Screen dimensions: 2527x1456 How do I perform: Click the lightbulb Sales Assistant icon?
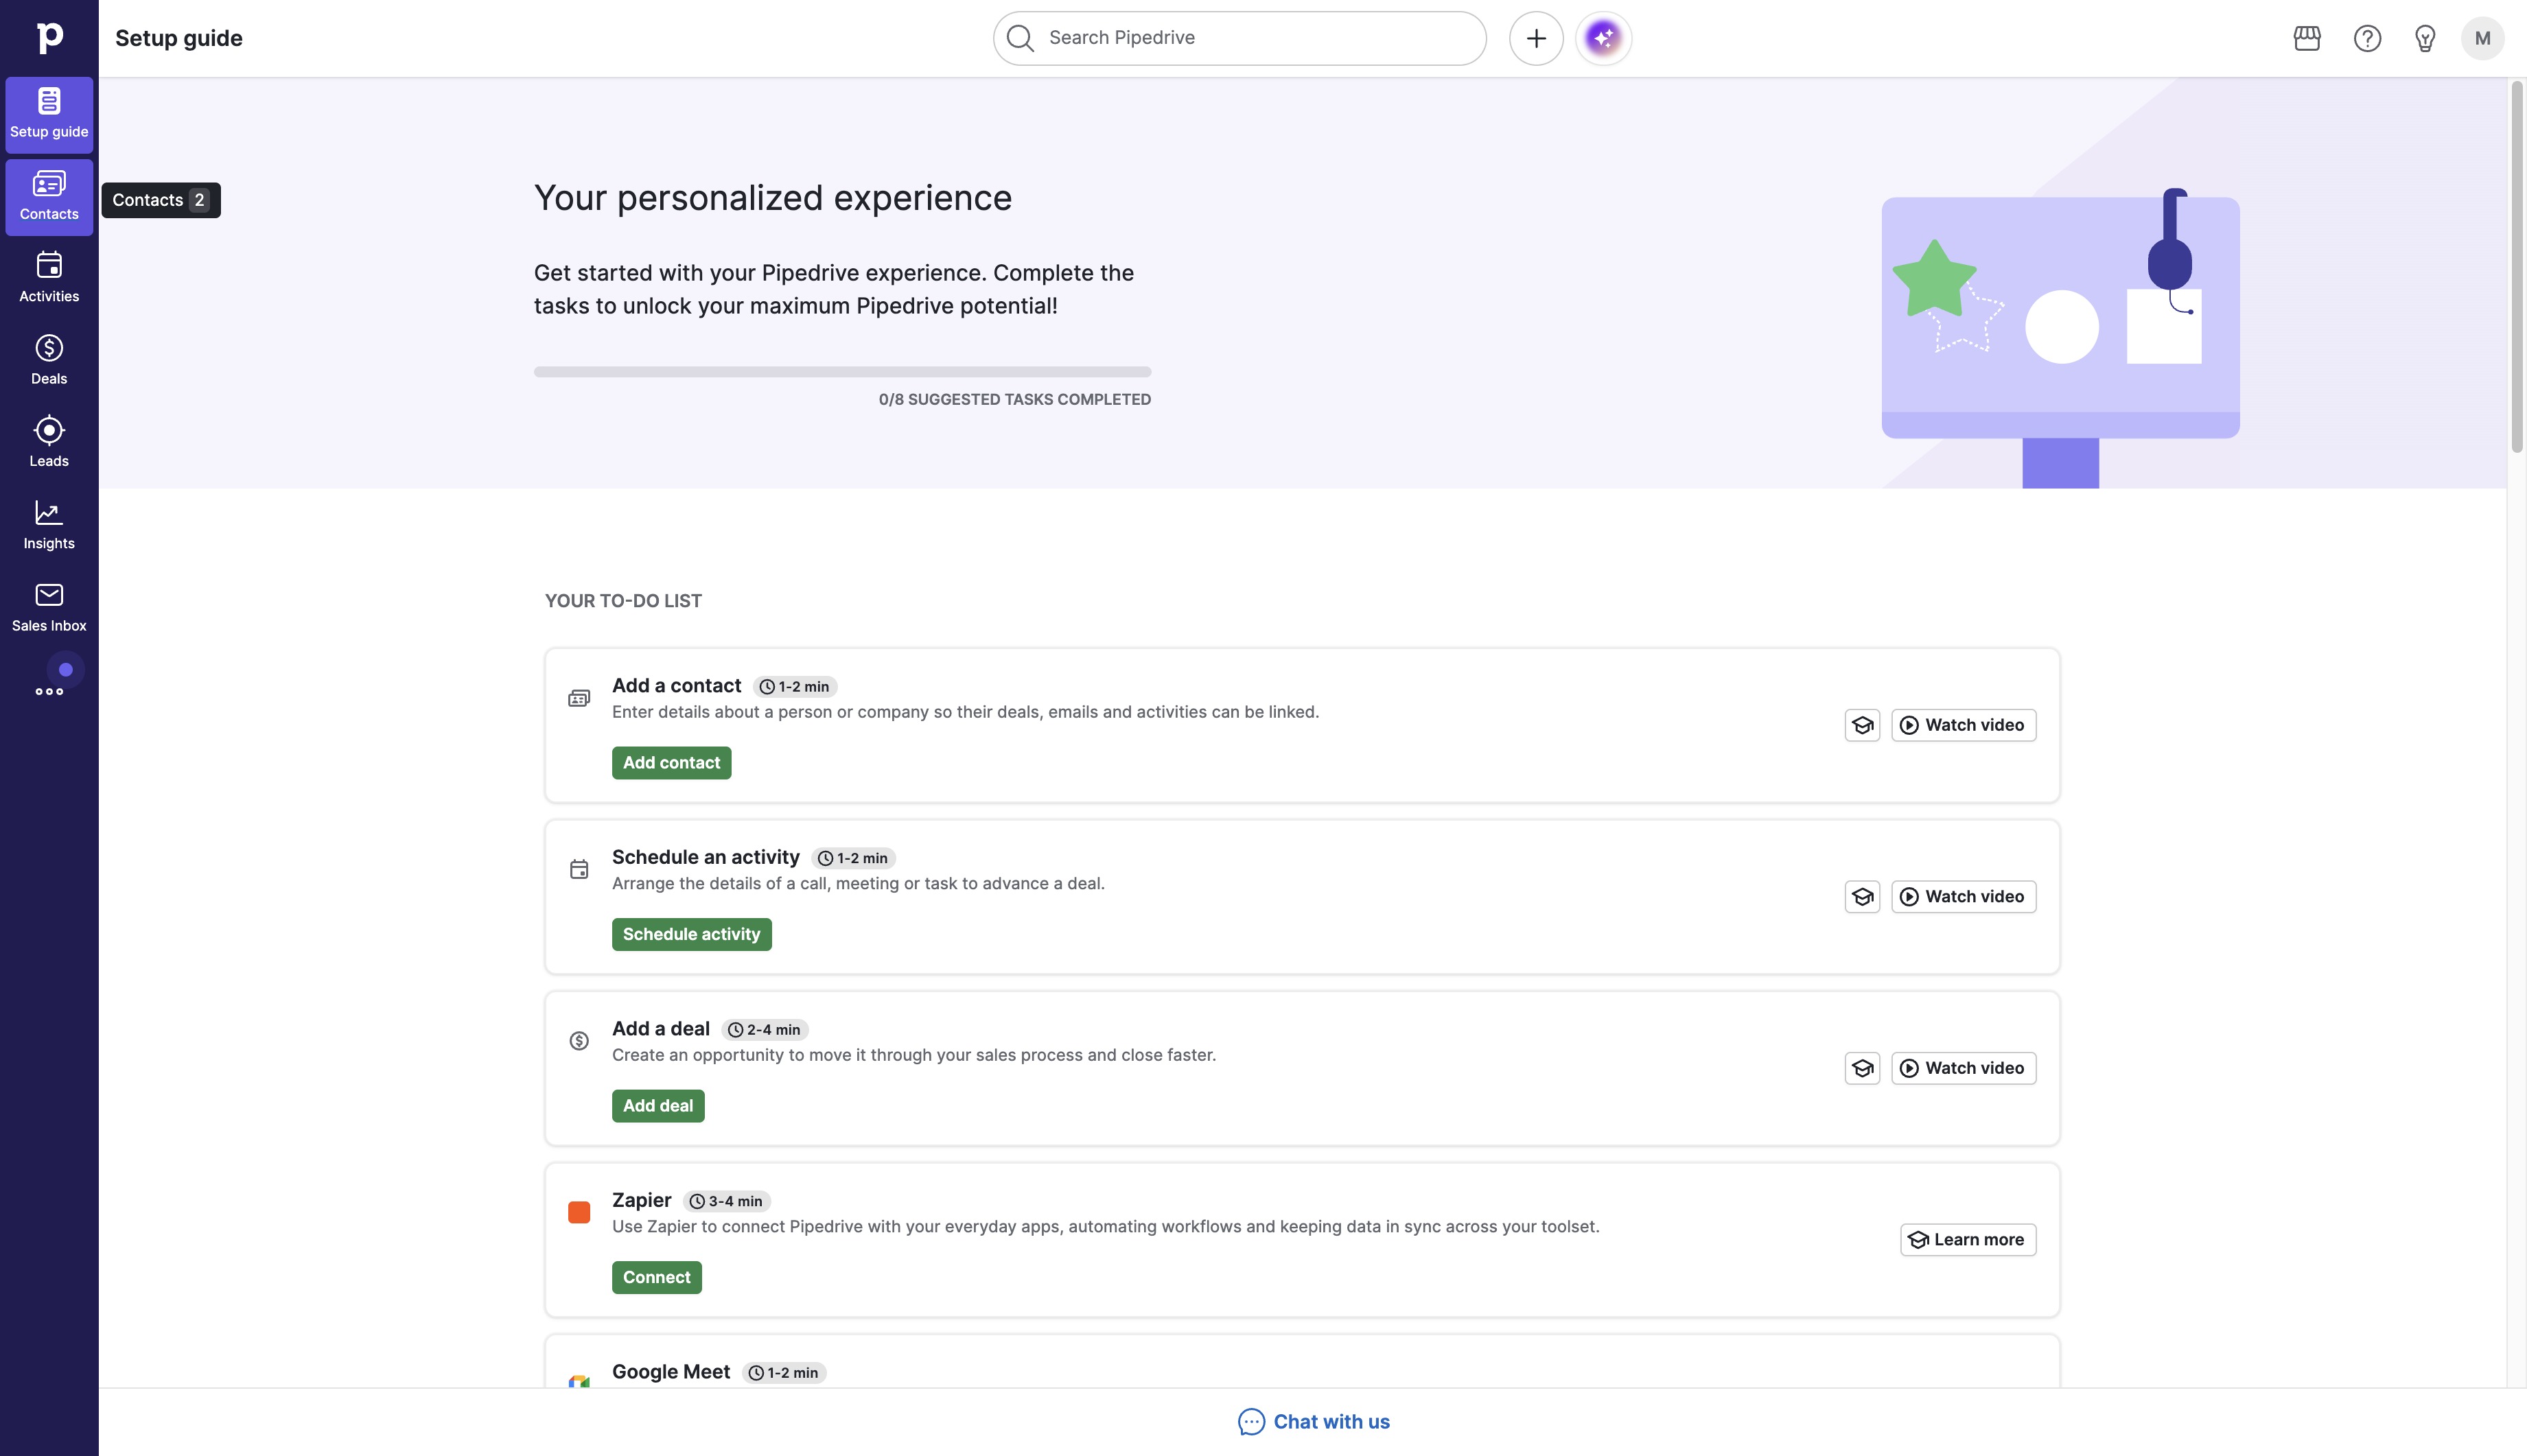[x=2424, y=38]
